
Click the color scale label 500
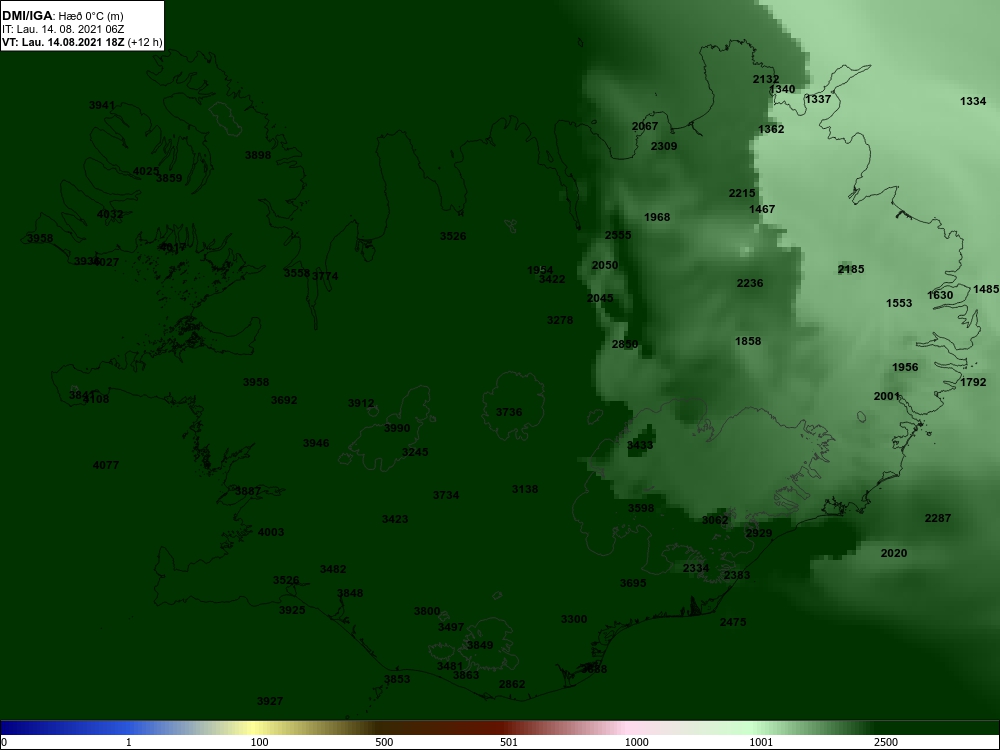[x=384, y=742]
